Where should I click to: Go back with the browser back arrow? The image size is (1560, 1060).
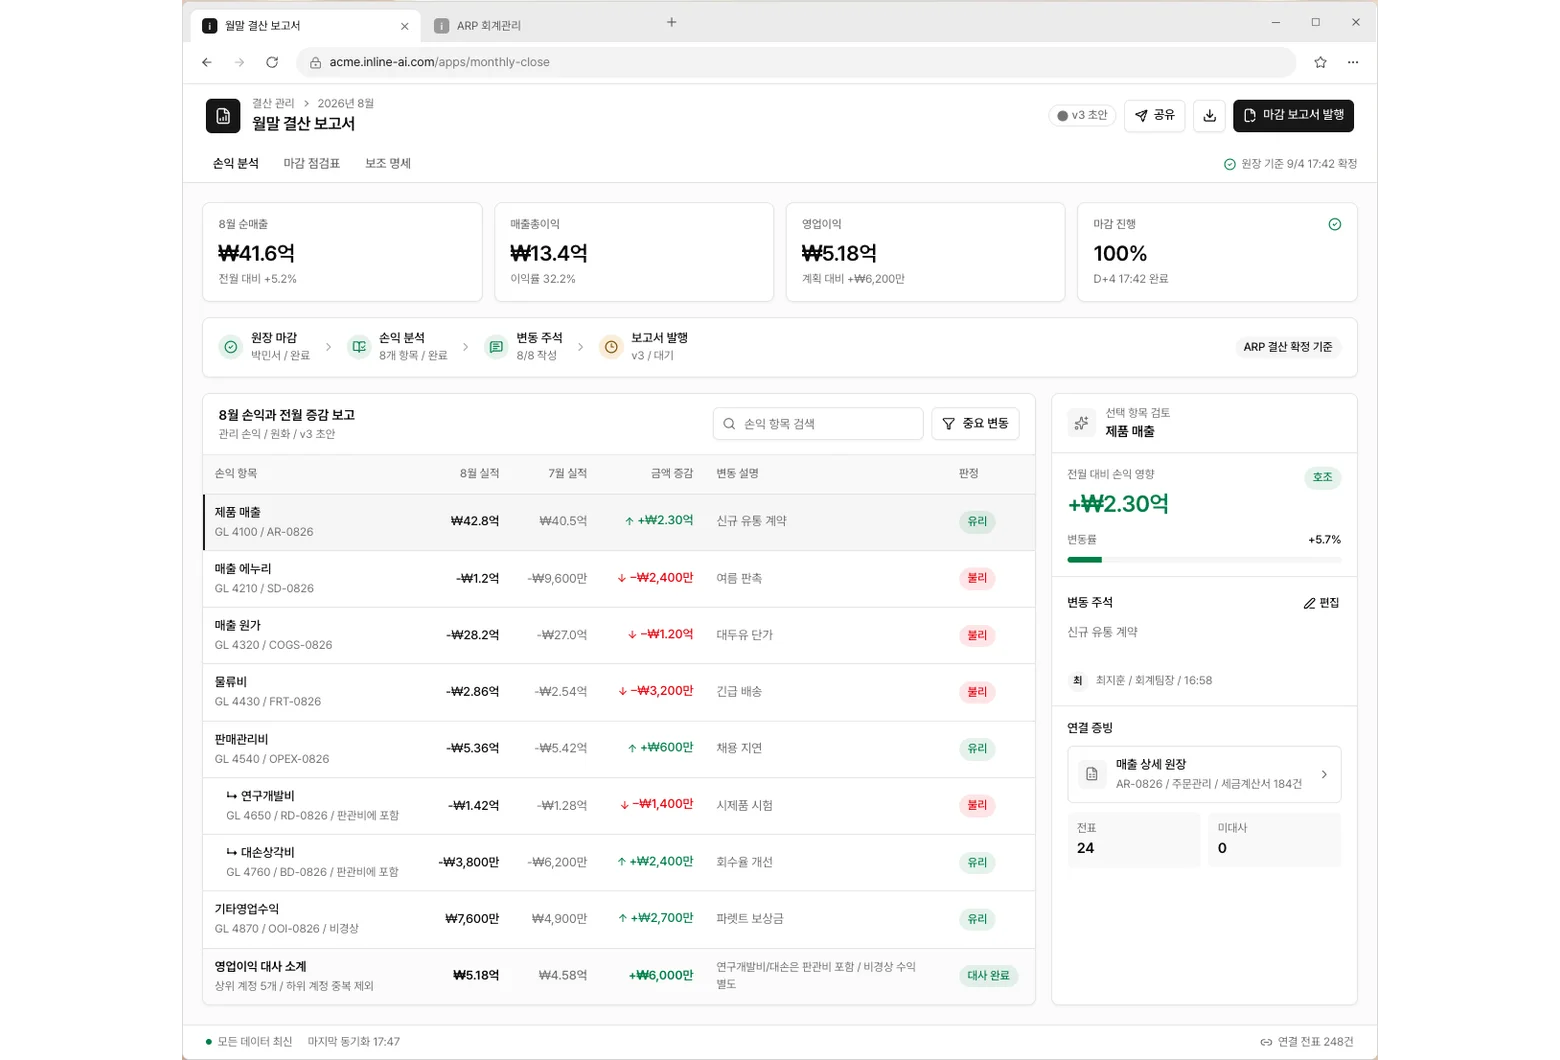click(x=207, y=62)
